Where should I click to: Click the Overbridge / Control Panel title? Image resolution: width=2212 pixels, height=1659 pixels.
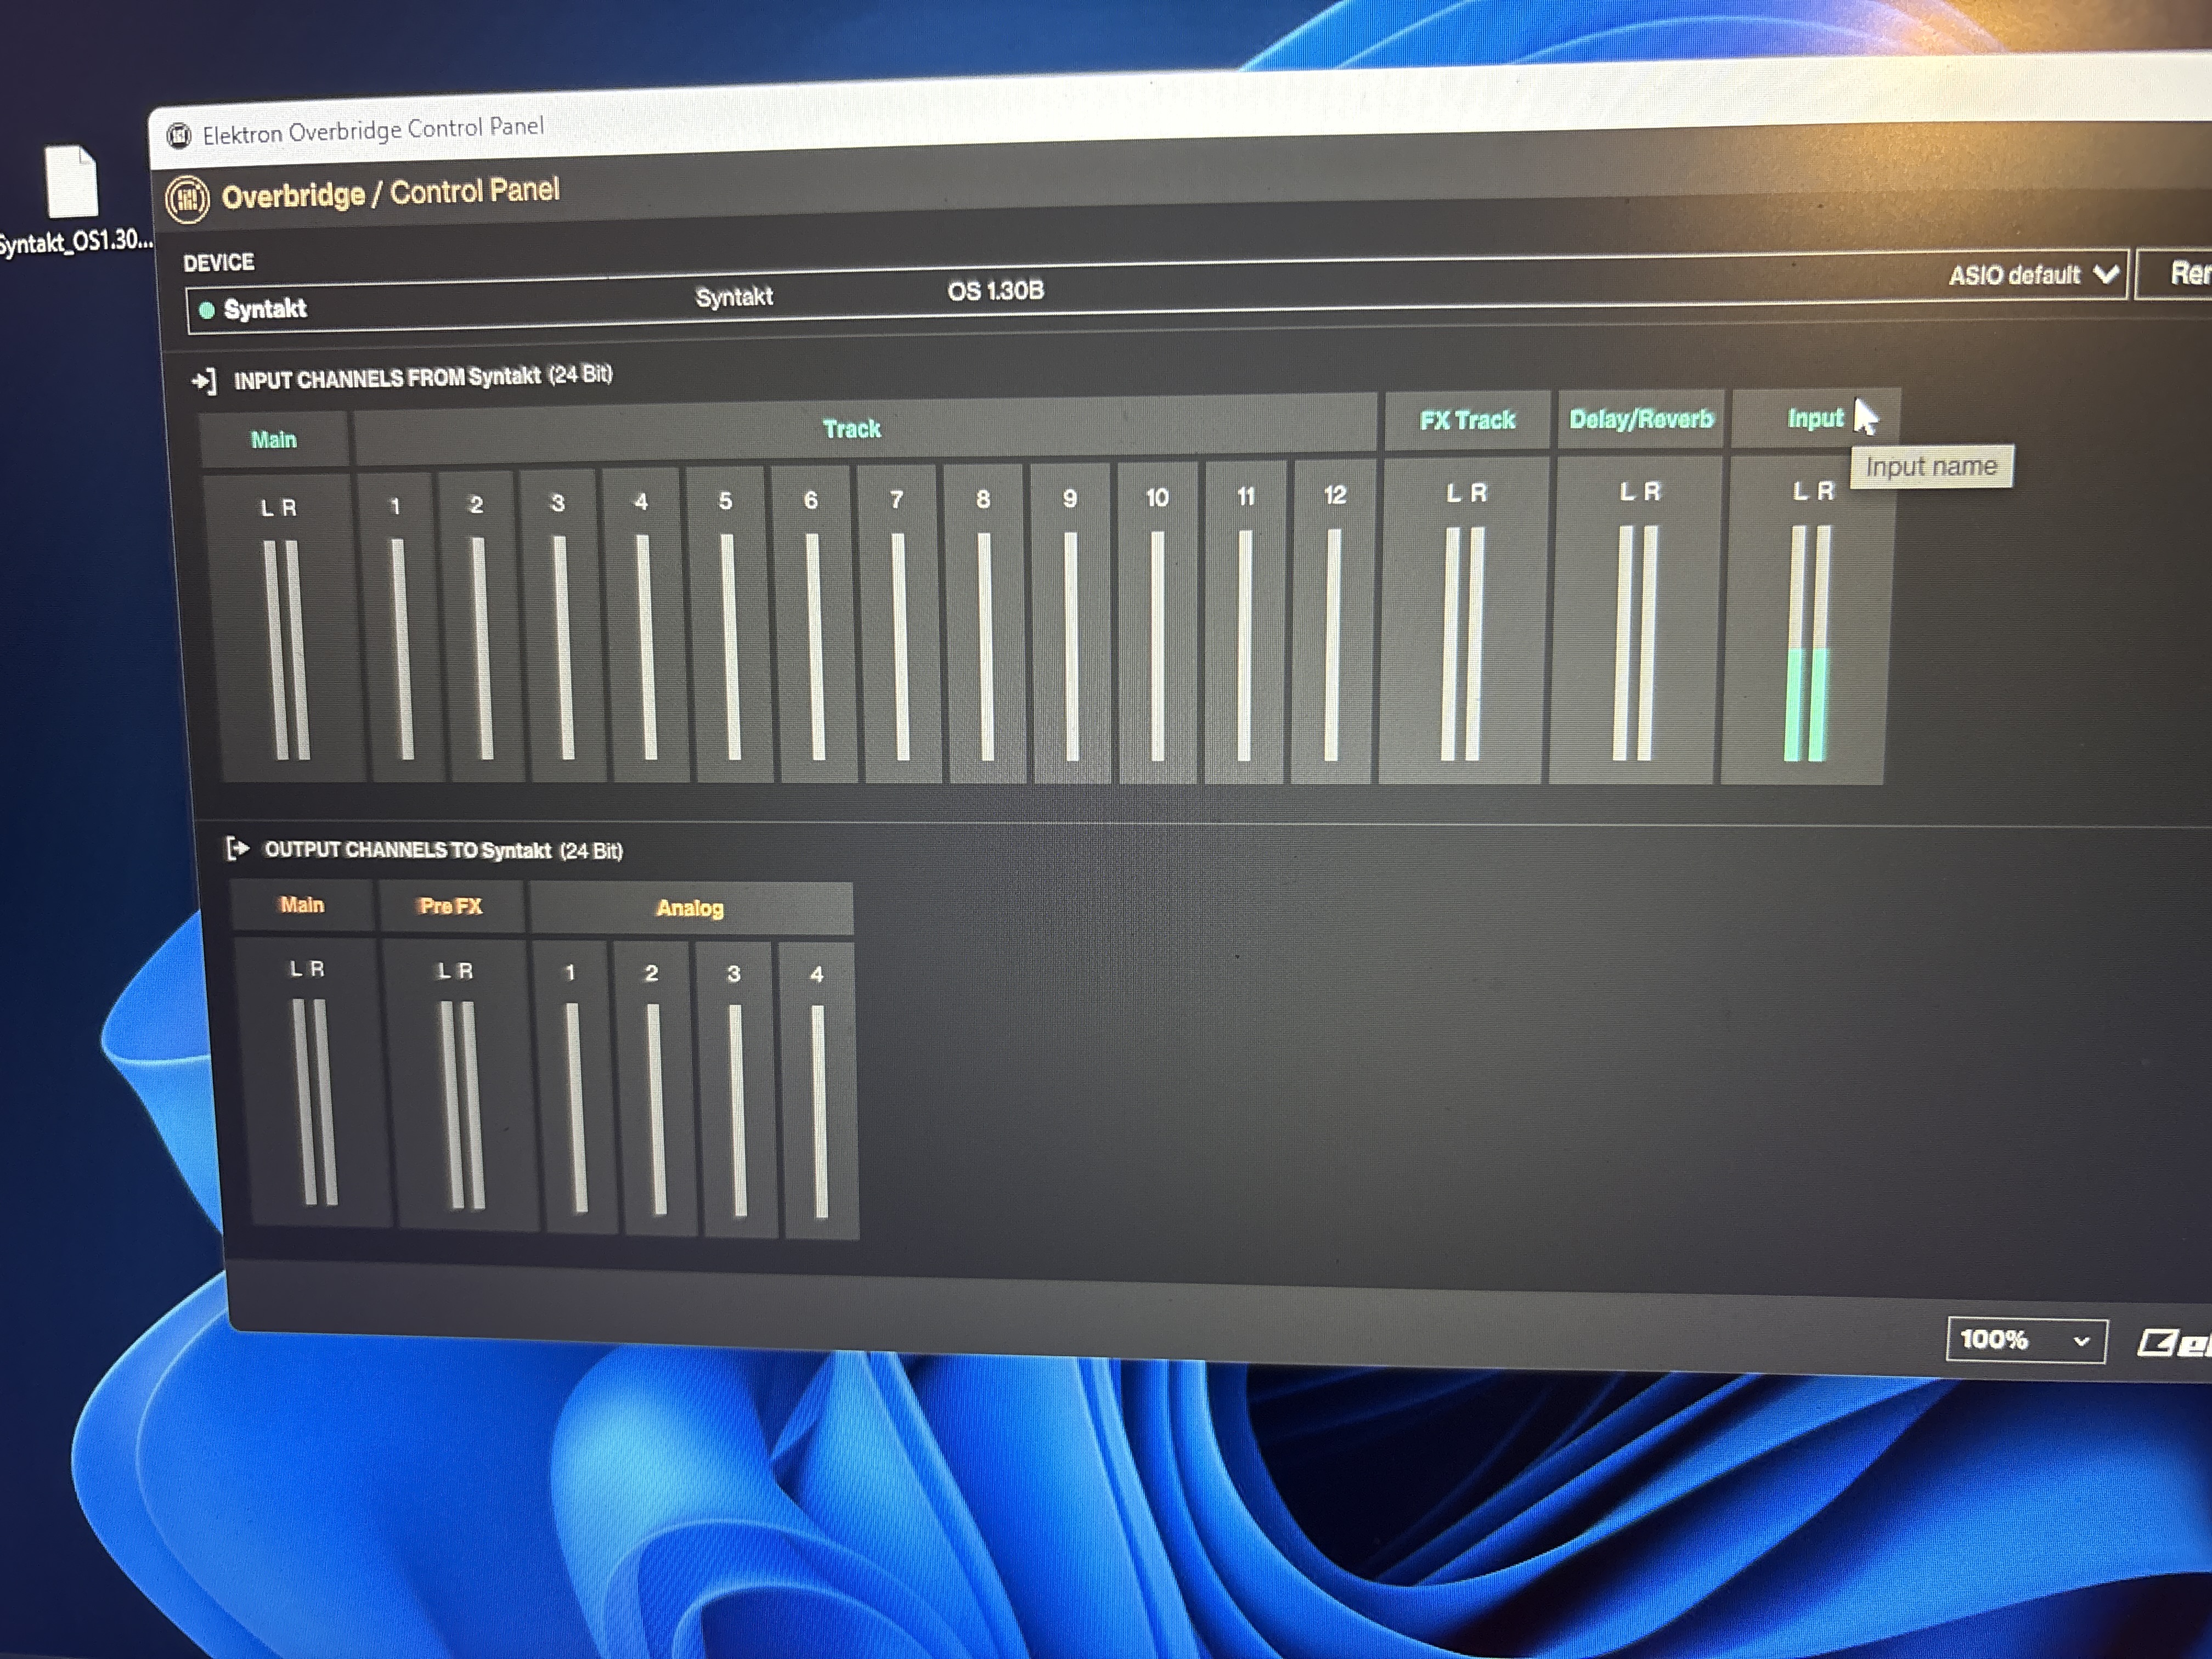coord(390,193)
